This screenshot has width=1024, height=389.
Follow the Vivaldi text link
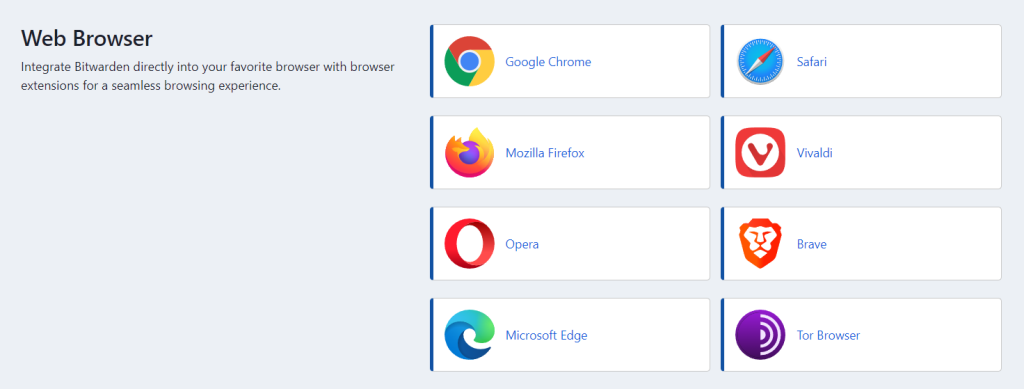pos(814,153)
